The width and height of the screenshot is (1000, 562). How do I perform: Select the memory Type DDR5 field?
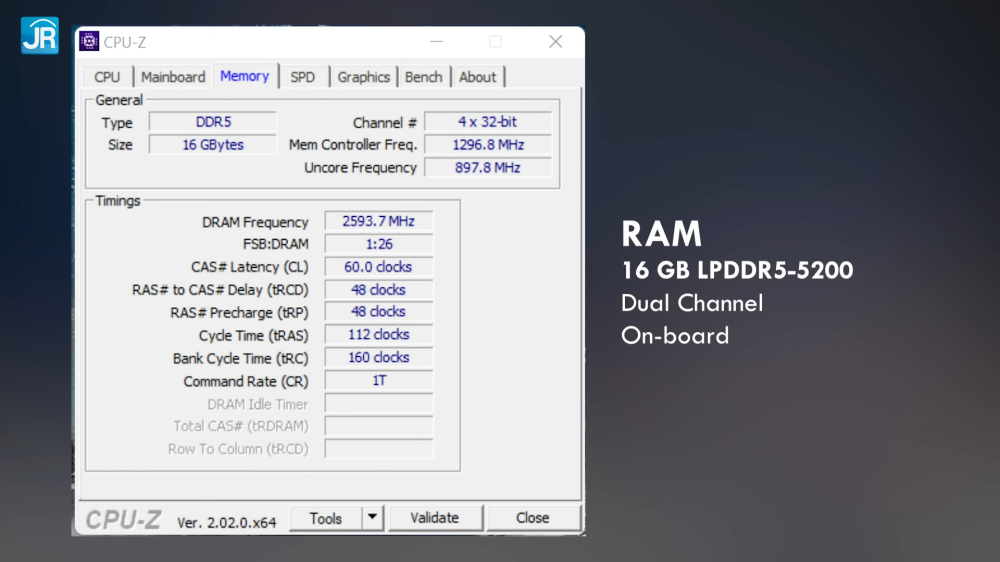tap(212, 122)
